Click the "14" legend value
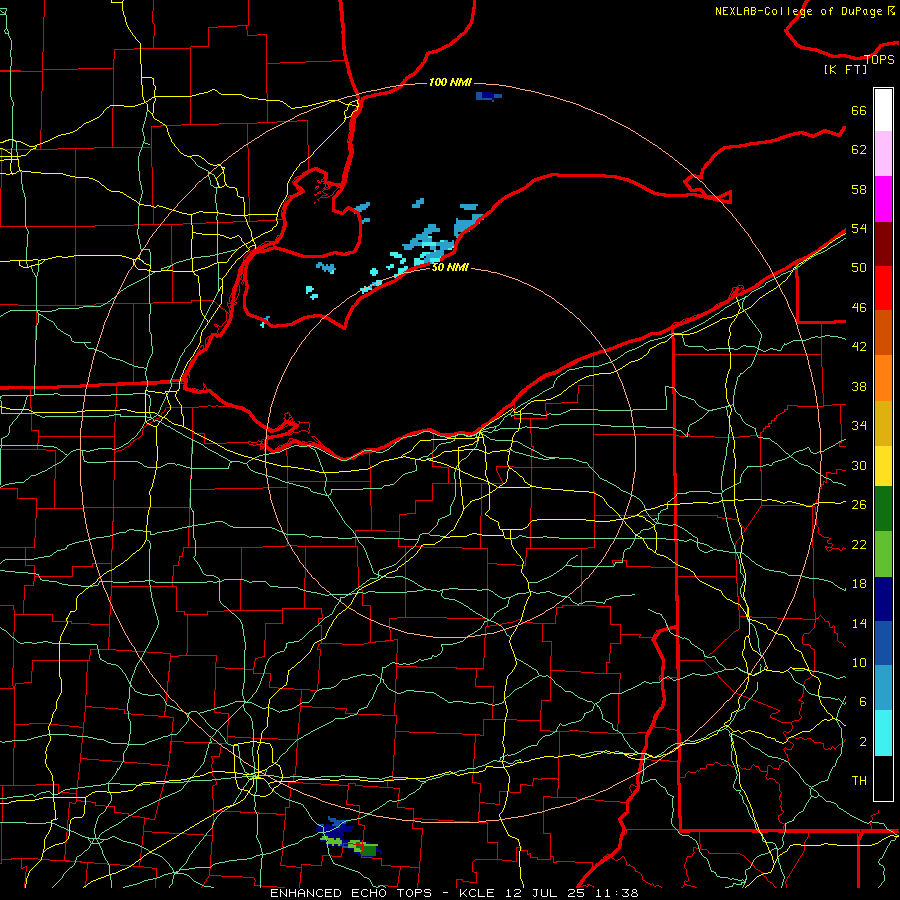900x900 pixels. (859, 623)
